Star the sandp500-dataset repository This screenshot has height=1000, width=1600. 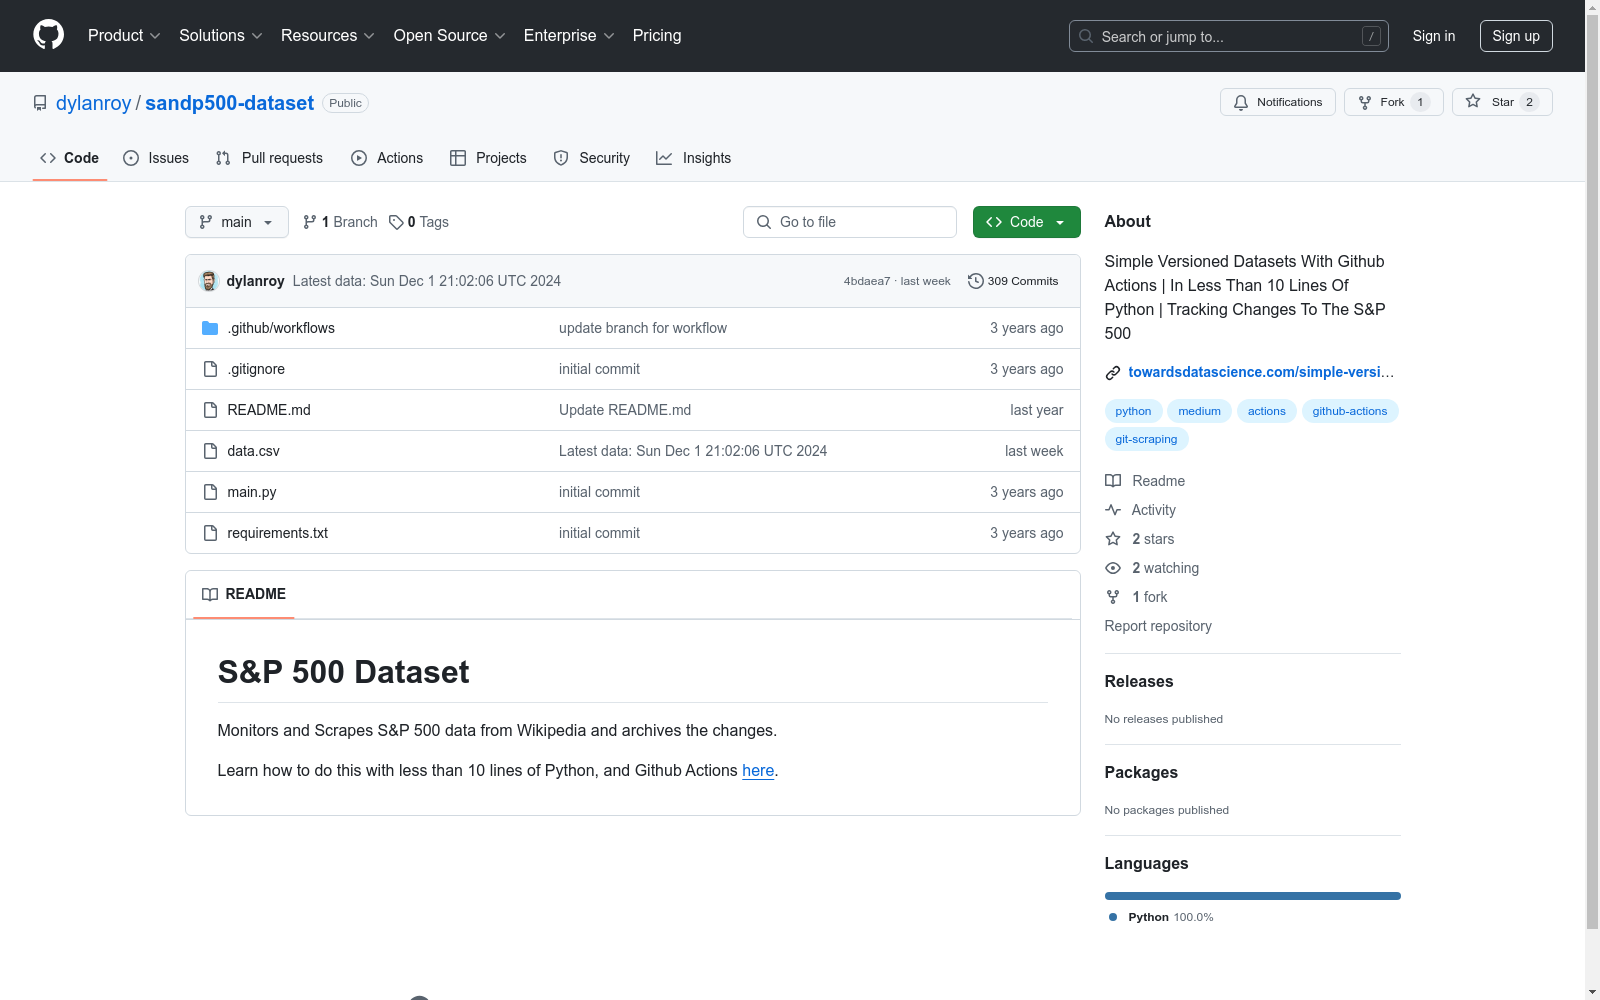point(1502,102)
